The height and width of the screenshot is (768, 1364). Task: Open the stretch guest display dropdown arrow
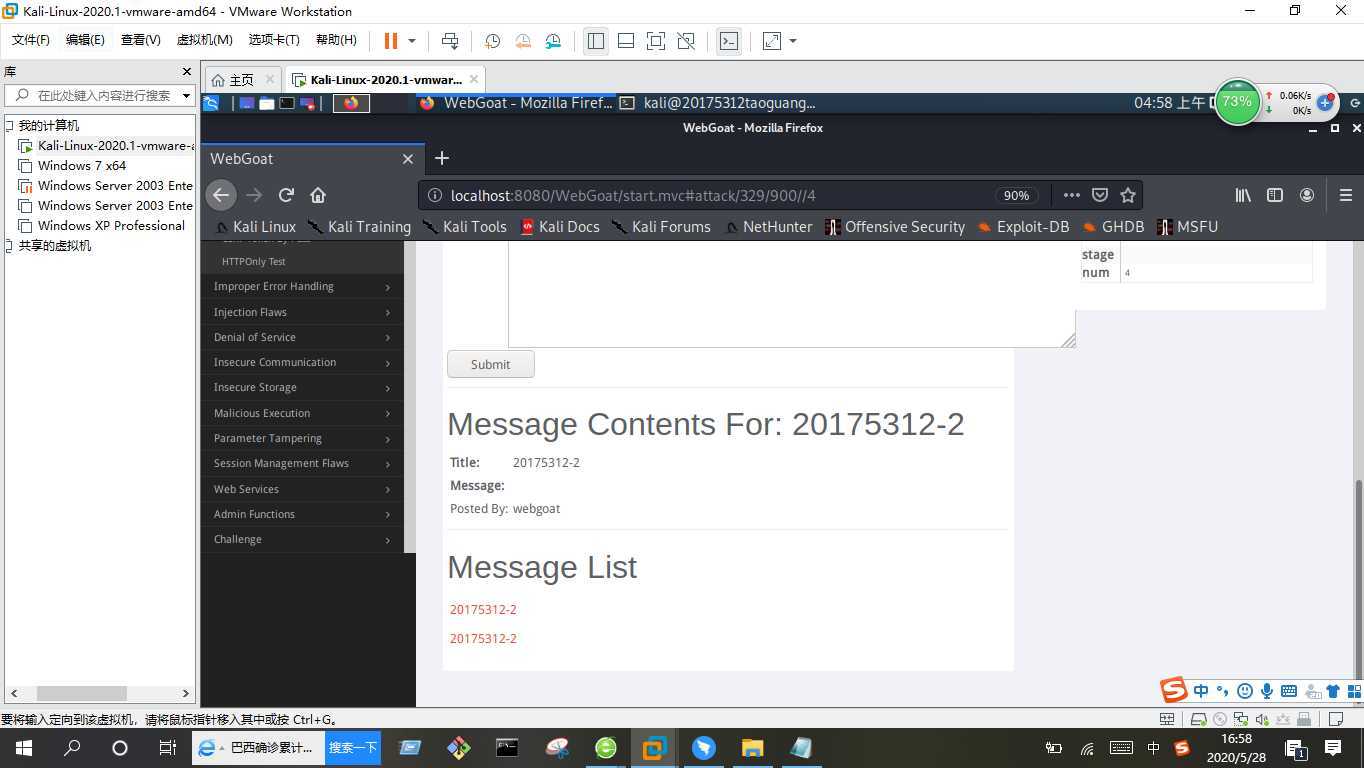[x=793, y=41]
